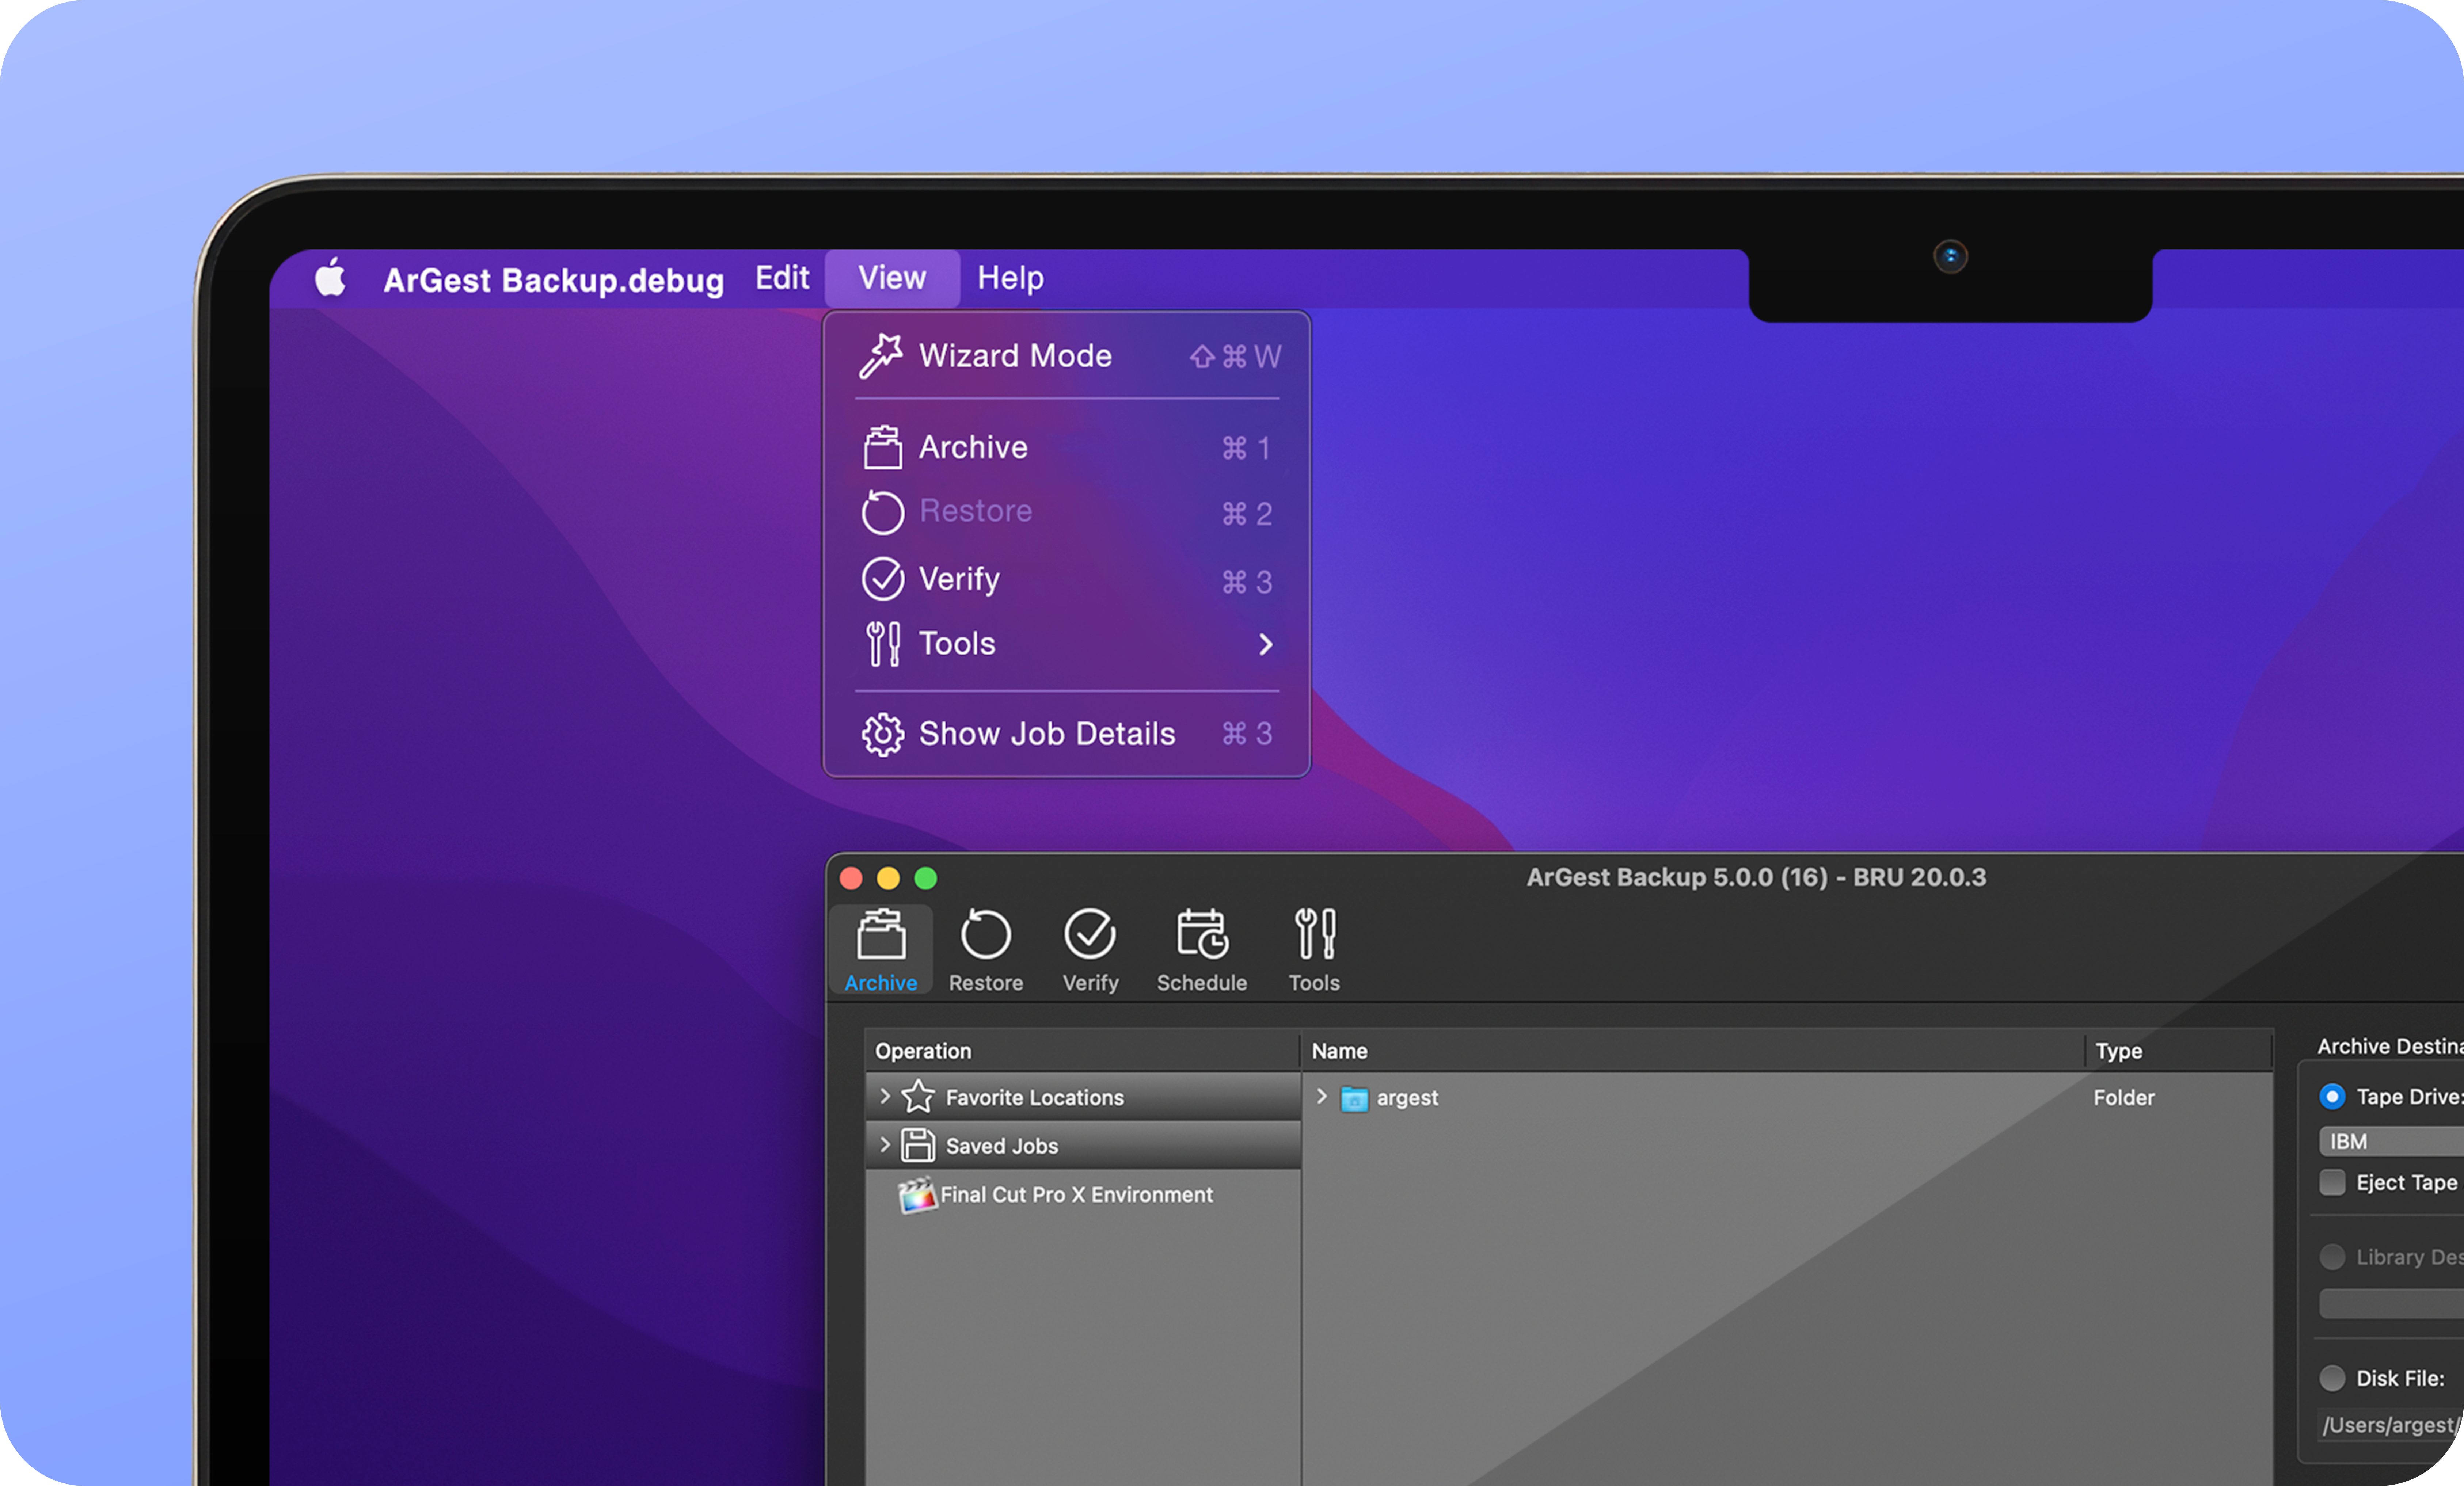2464x1486 pixels.
Task: Expand the Saved Jobs tree item
Action: point(884,1144)
